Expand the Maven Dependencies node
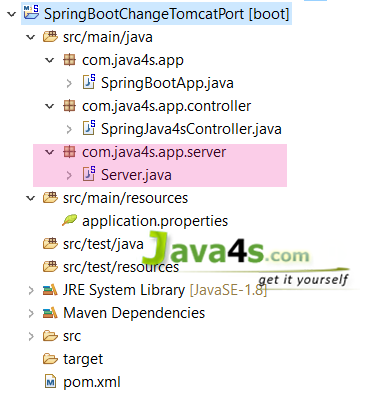379x401 pixels. click(x=31, y=313)
